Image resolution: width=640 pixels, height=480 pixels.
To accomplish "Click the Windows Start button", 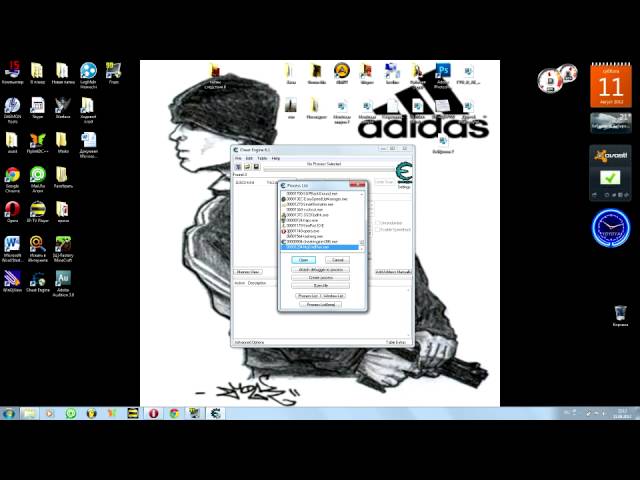I will (9, 413).
